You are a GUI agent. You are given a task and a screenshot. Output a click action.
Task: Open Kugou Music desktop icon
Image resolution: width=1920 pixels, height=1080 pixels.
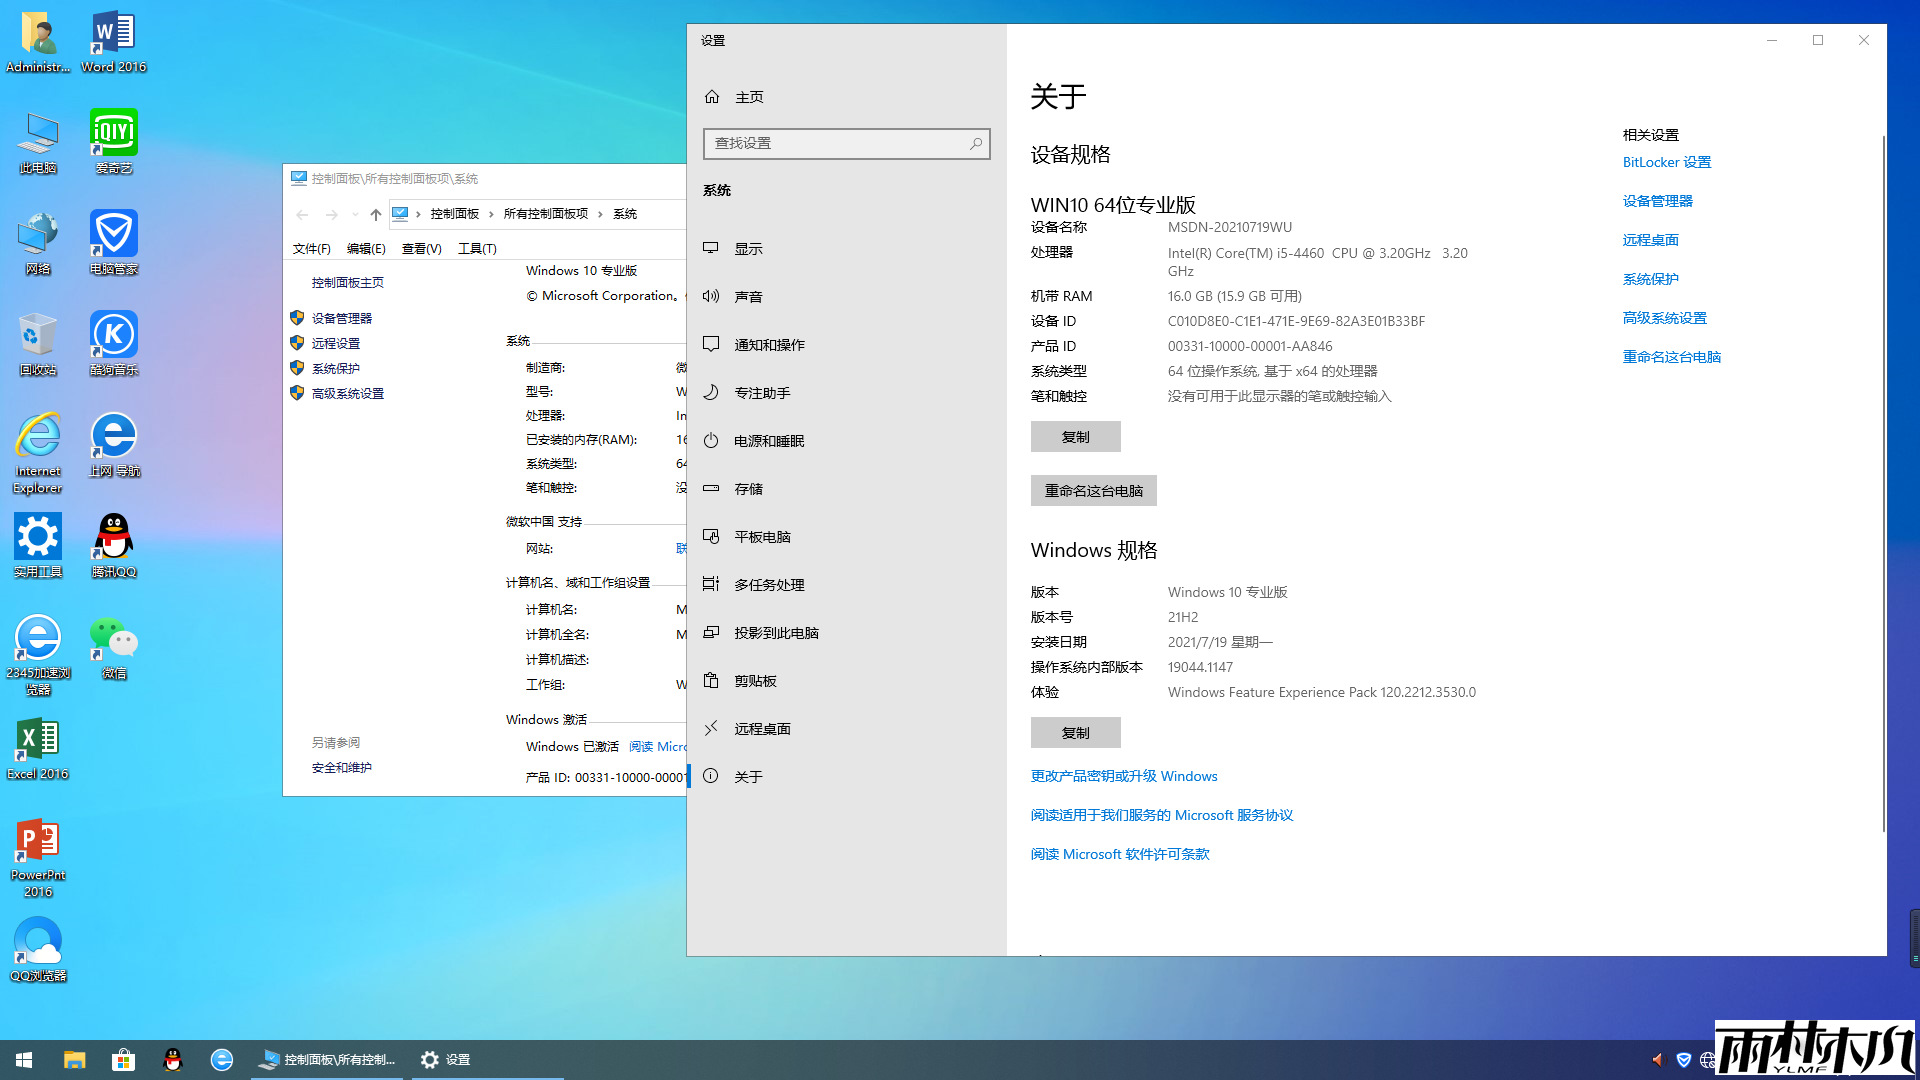(x=113, y=344)
